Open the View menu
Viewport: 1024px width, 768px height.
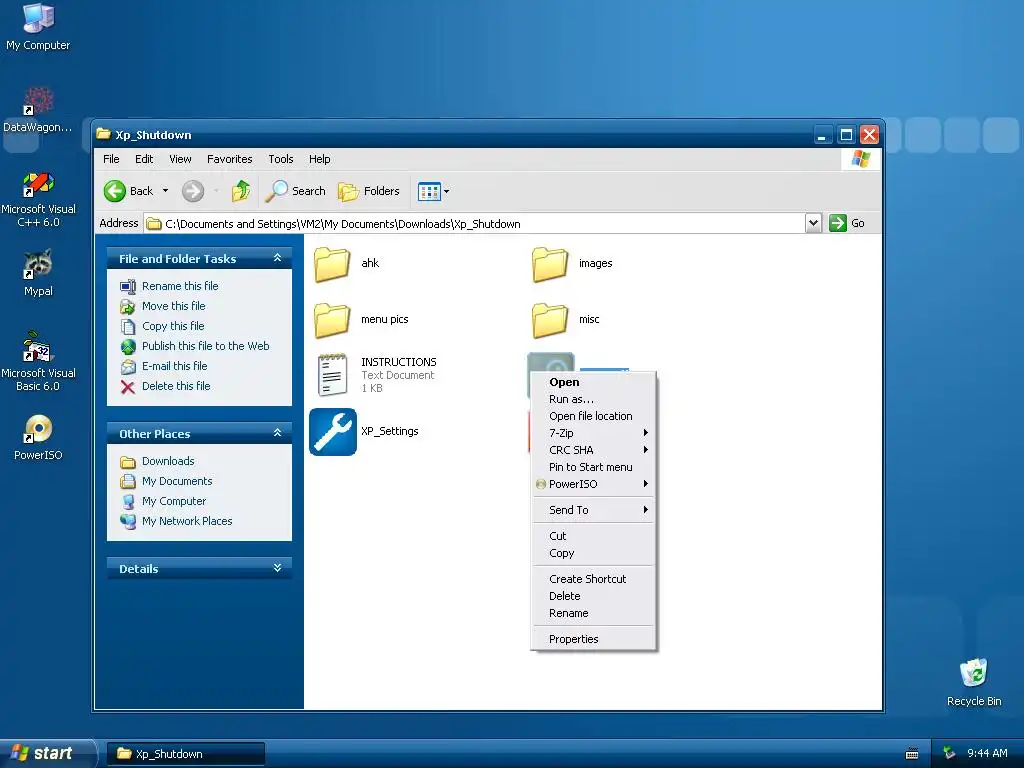tap(180, 159)
